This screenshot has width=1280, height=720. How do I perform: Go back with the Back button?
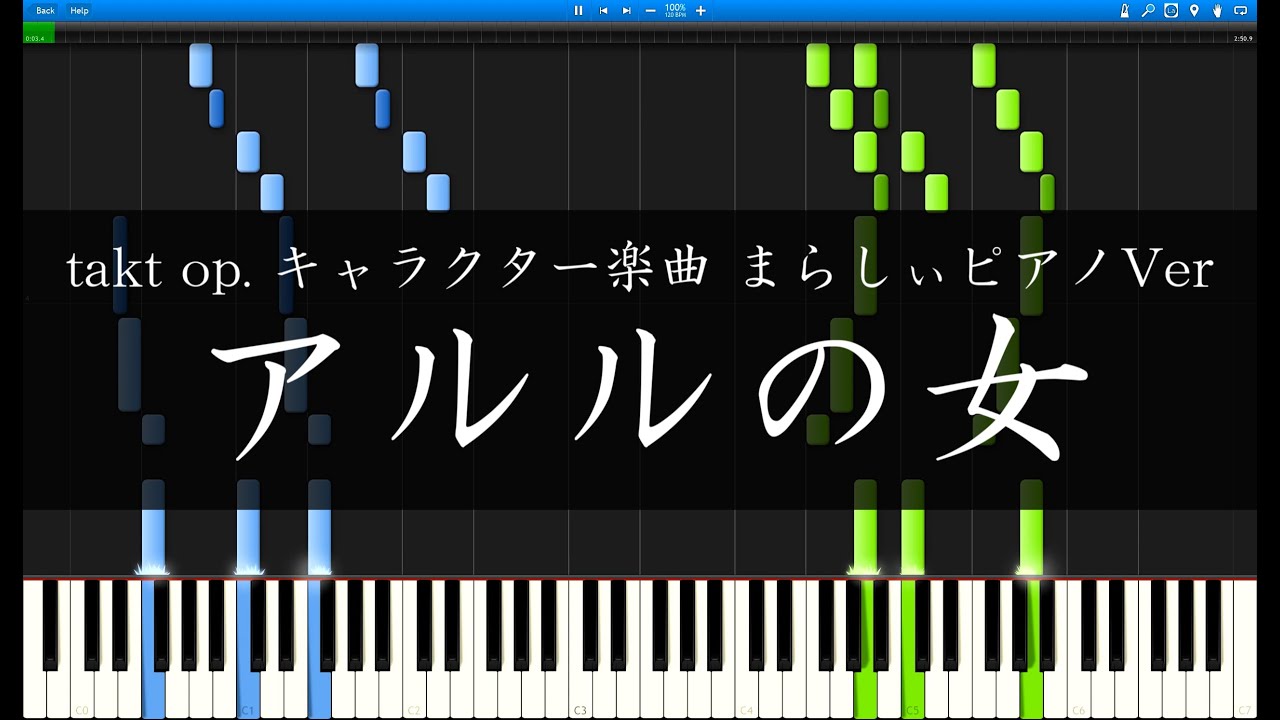(45, 10)
